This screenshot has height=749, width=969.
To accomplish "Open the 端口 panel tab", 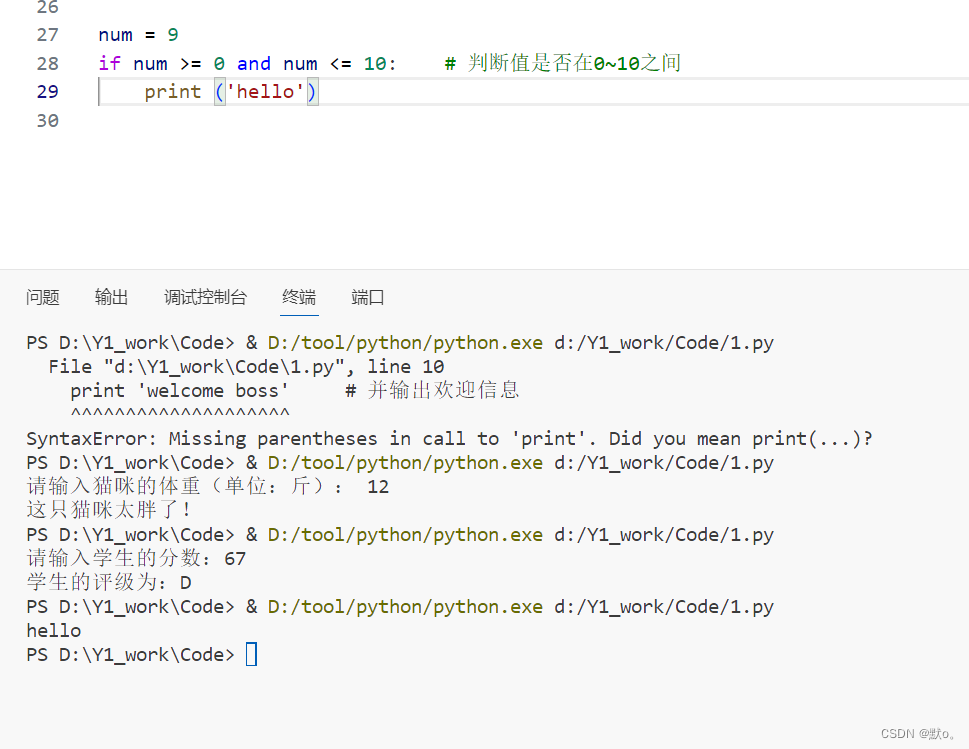I will coord(366,297).
